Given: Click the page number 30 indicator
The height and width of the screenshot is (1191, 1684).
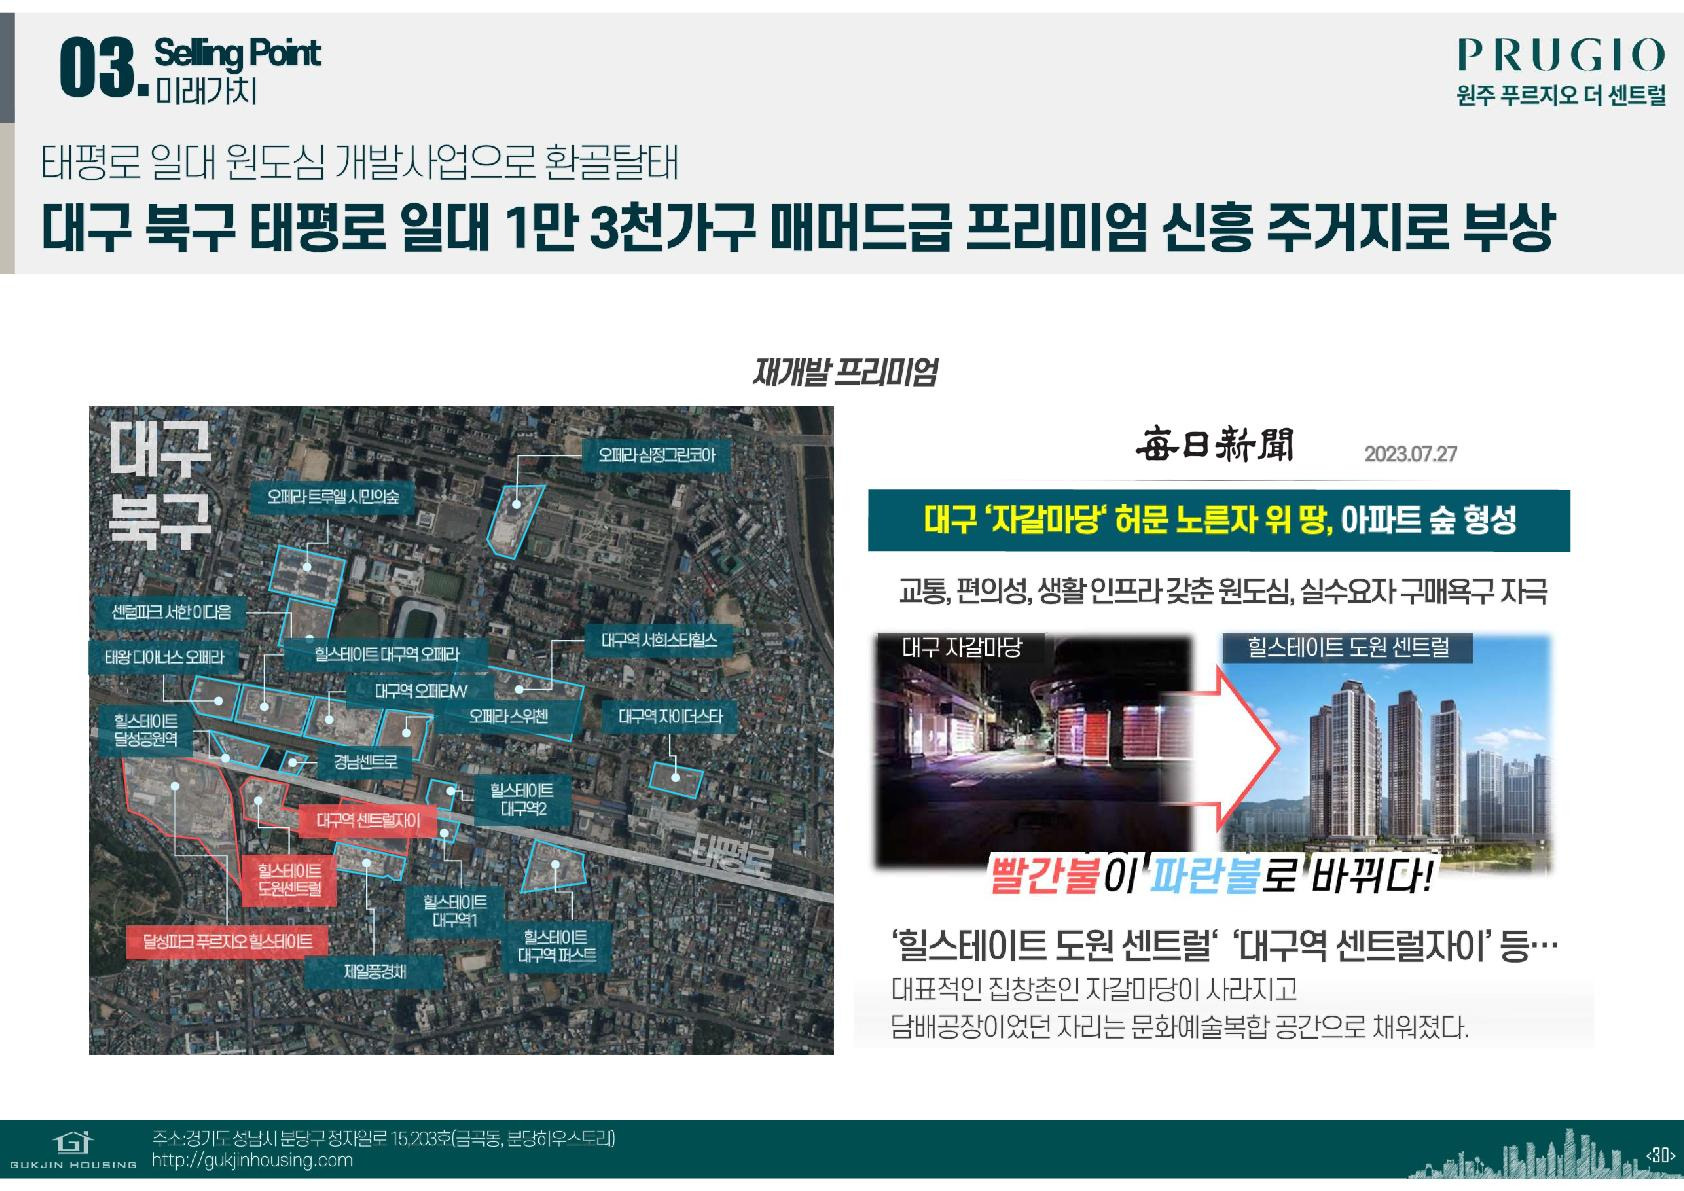Looking at the screenshot, I should 1661,1155.
